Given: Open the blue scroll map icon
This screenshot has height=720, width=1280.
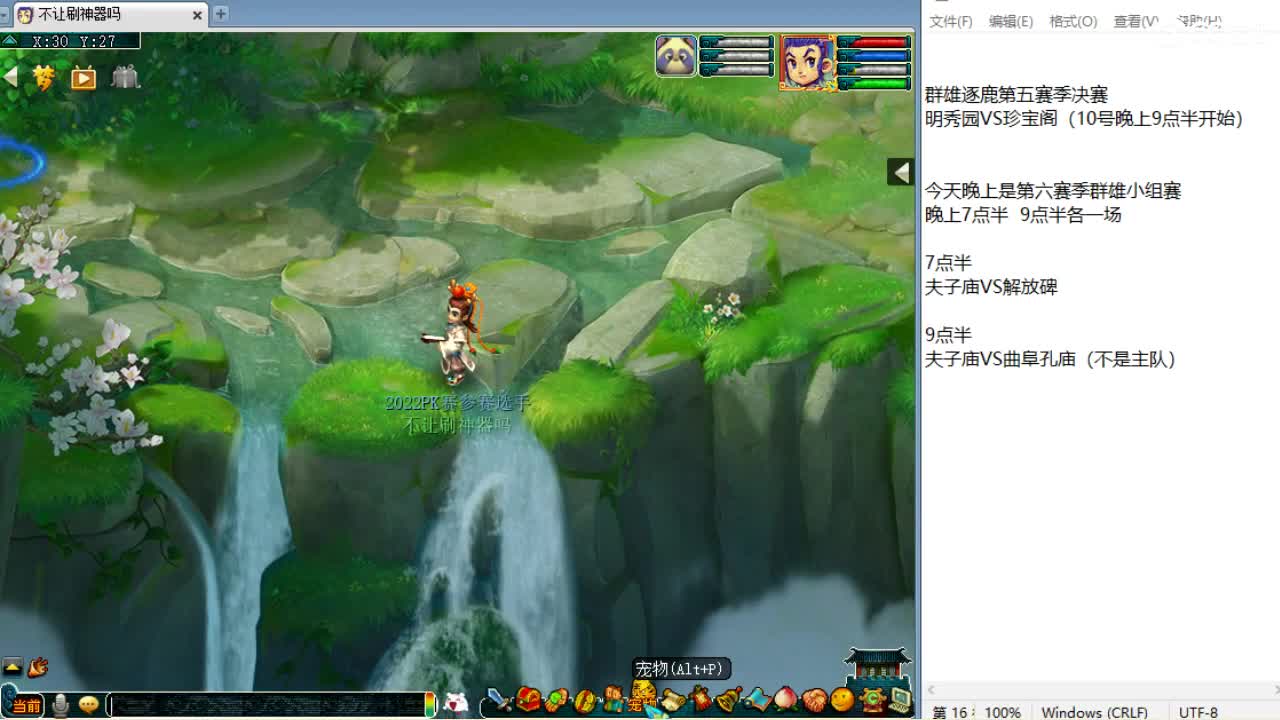Looking at the screenshot, I should (758, 699).
